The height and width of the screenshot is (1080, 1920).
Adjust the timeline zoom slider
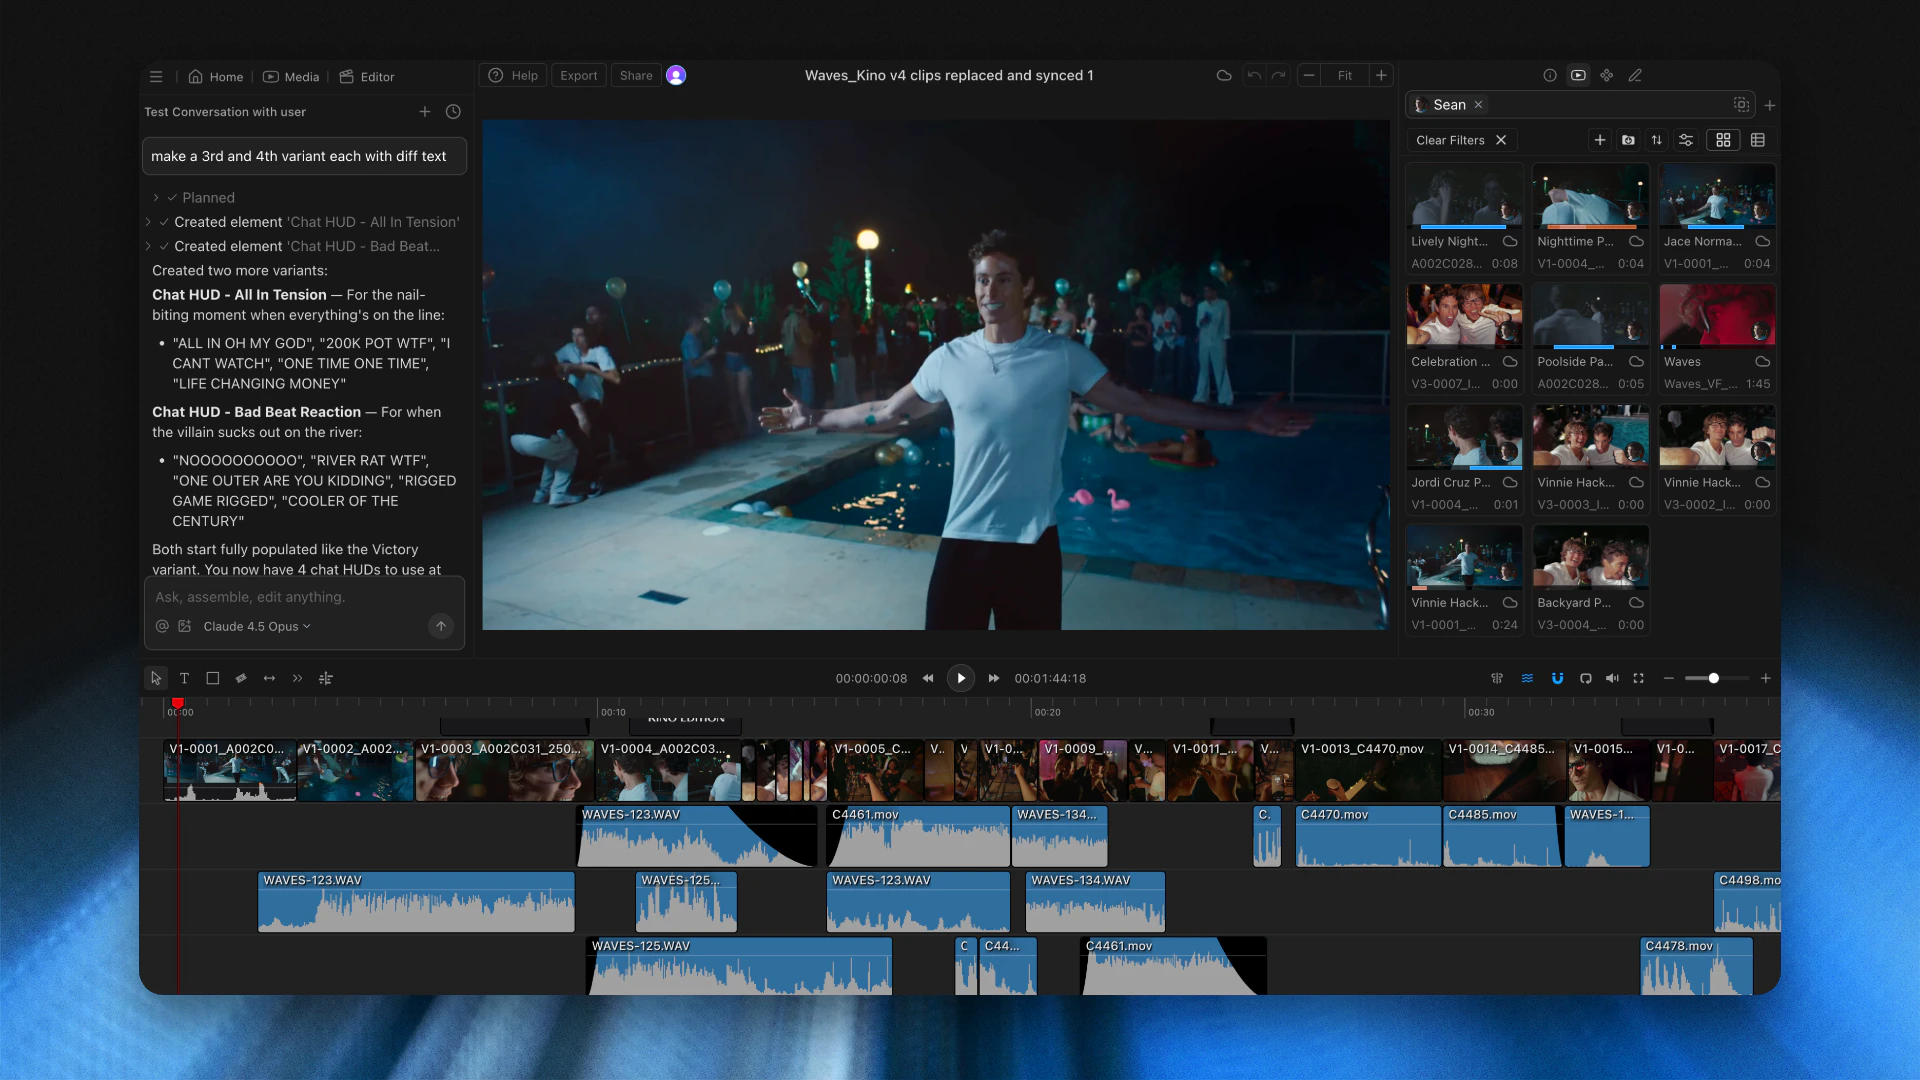pos(1714,678)
